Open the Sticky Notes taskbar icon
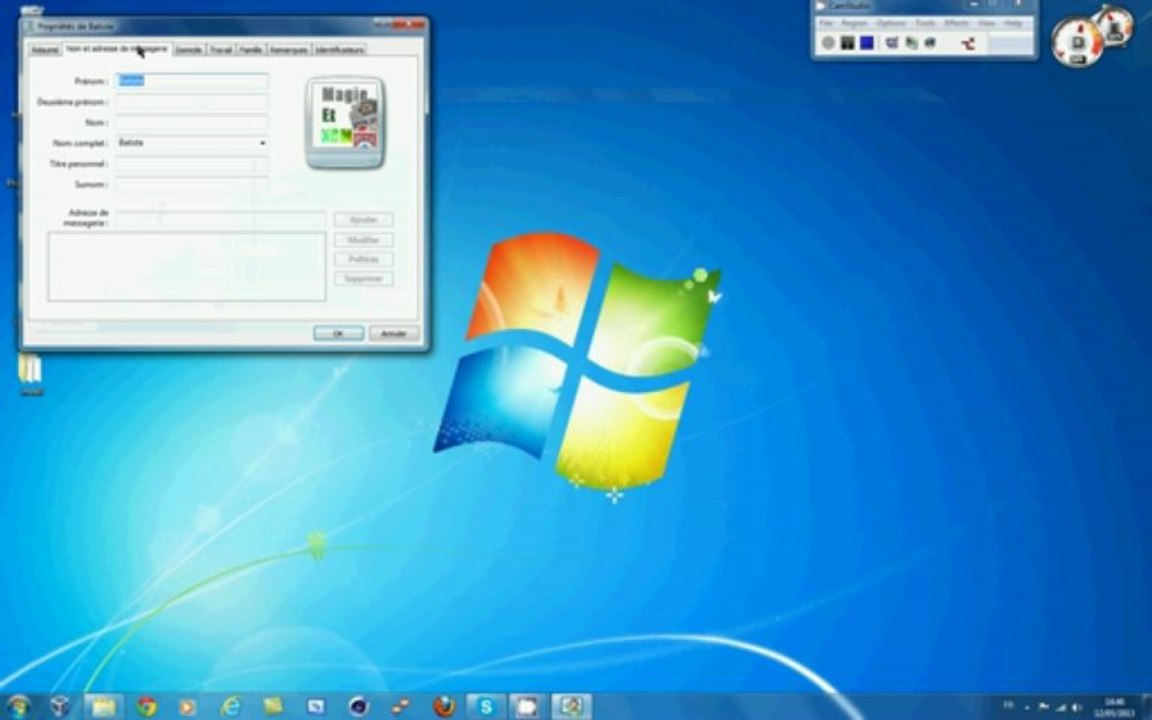 (x=273, y=707)
